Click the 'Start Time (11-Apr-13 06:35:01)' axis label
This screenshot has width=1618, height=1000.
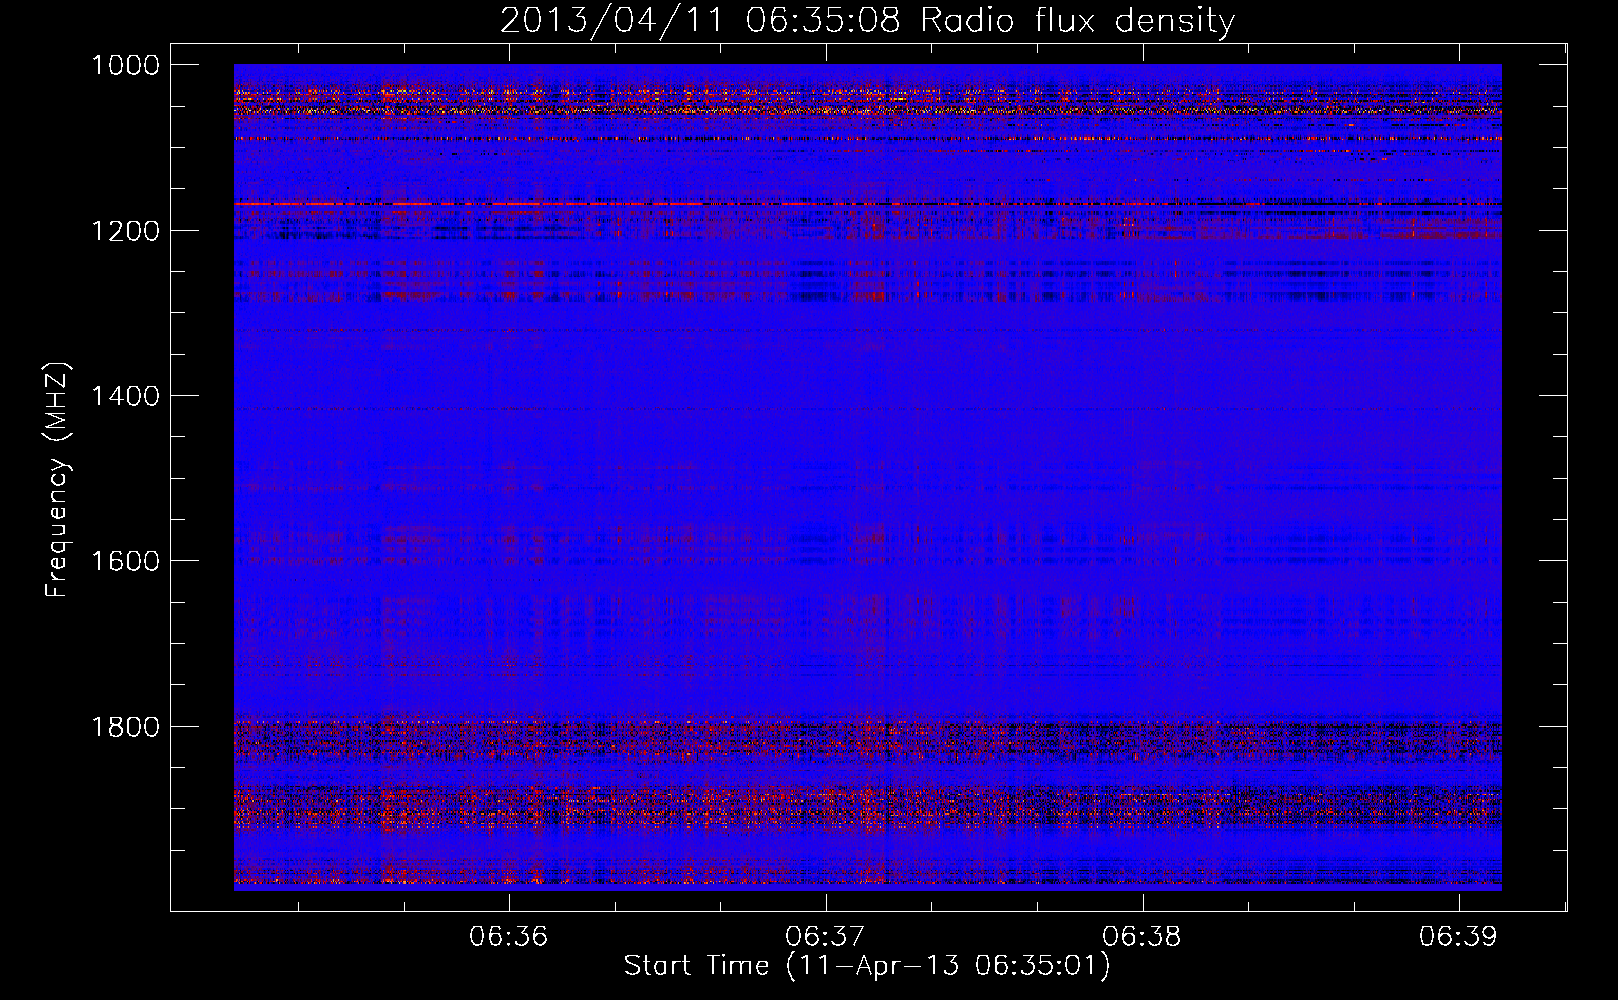click(867, 966)
